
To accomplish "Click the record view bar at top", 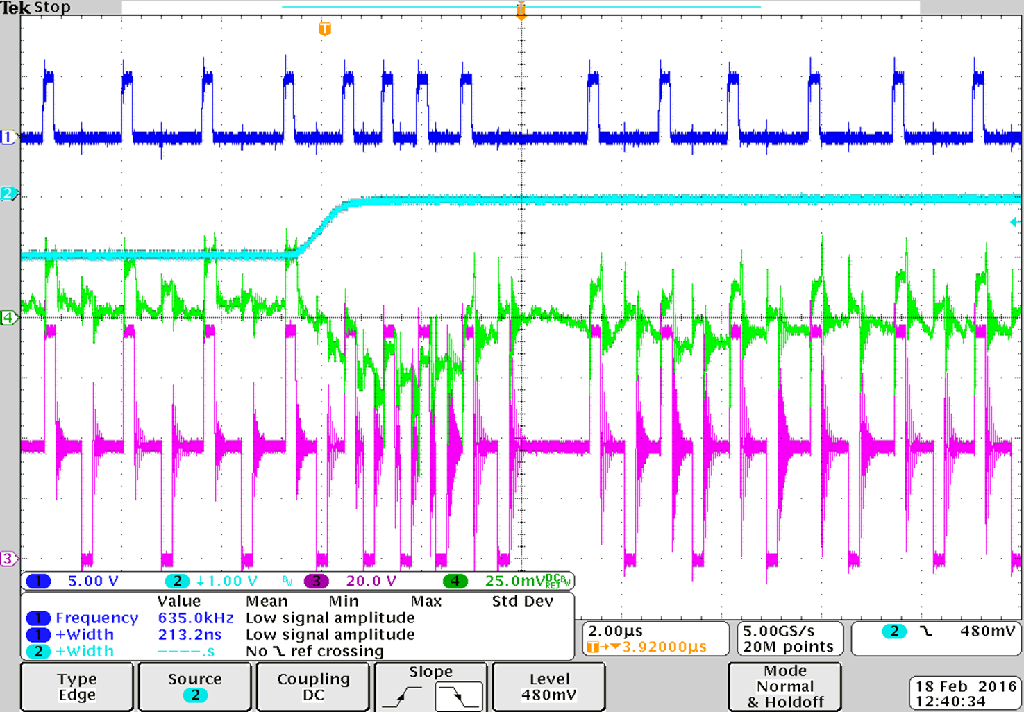I will (x=520, y=7).
